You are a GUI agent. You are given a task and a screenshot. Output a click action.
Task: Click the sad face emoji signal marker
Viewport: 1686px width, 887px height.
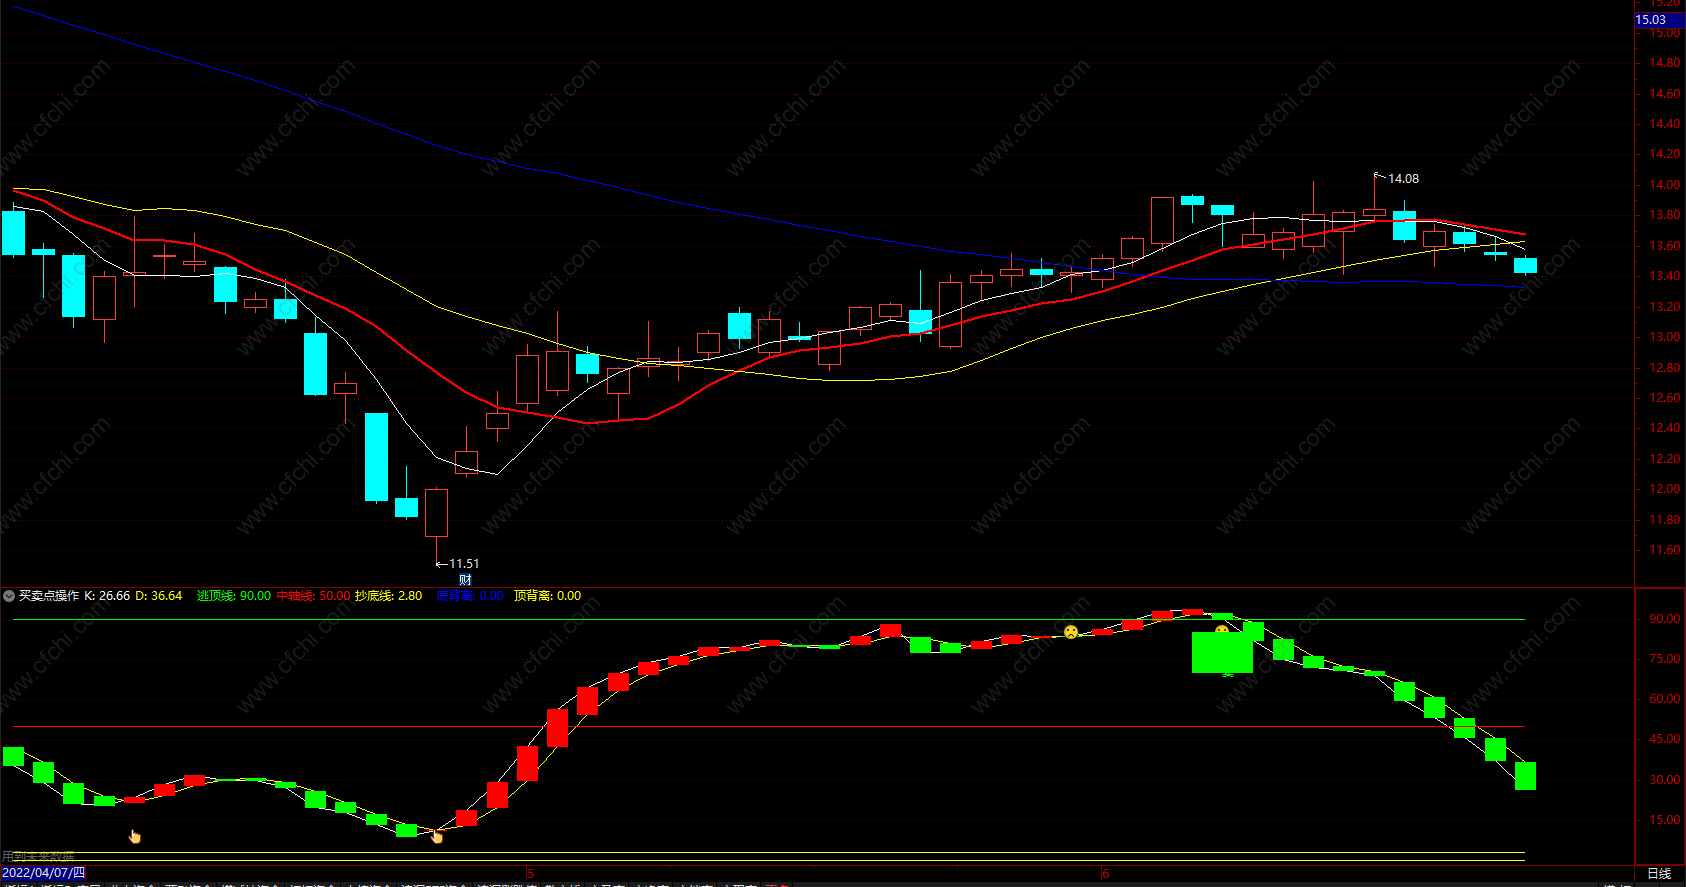coord(1071,632)
